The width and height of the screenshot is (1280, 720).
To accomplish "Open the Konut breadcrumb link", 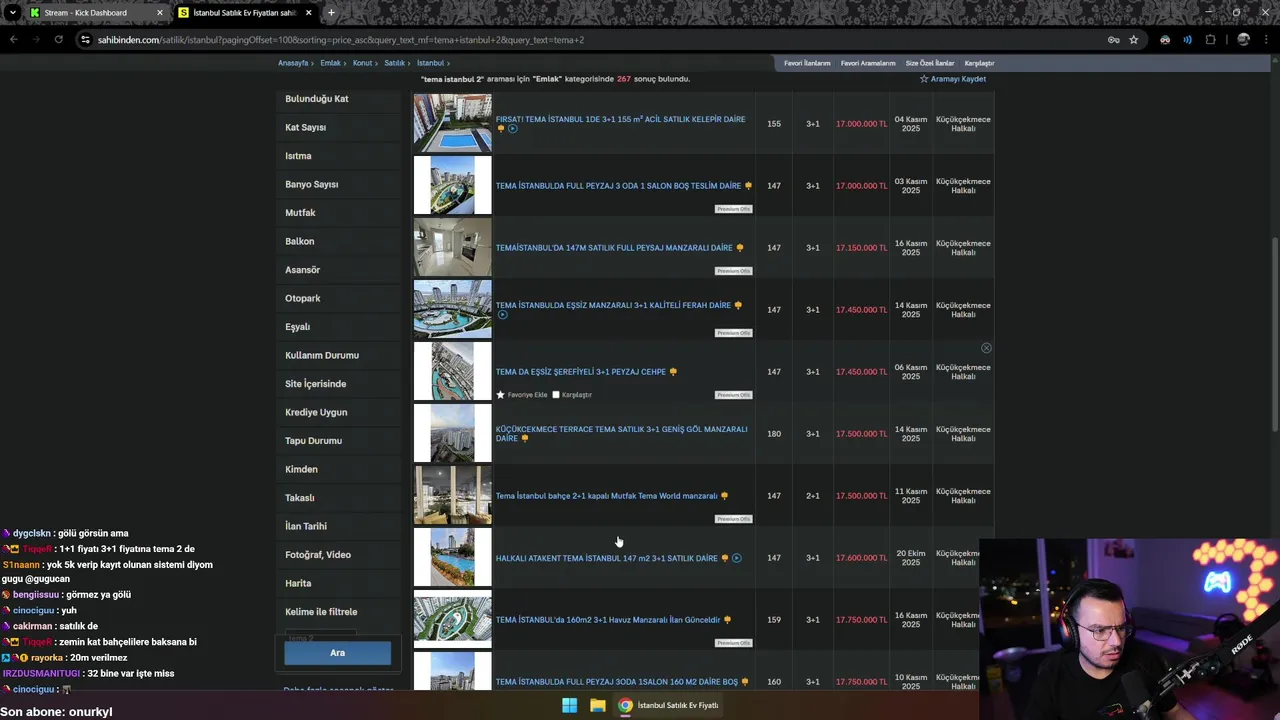I will coord(362,63).
